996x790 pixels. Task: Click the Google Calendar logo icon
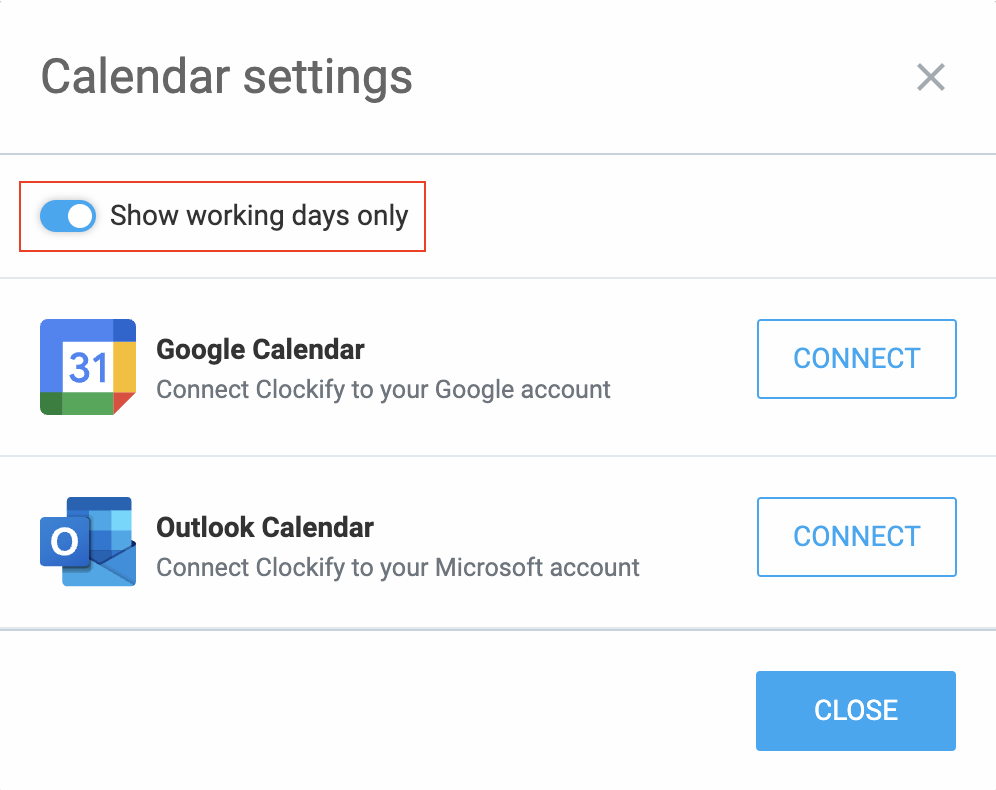click(88, 366)
